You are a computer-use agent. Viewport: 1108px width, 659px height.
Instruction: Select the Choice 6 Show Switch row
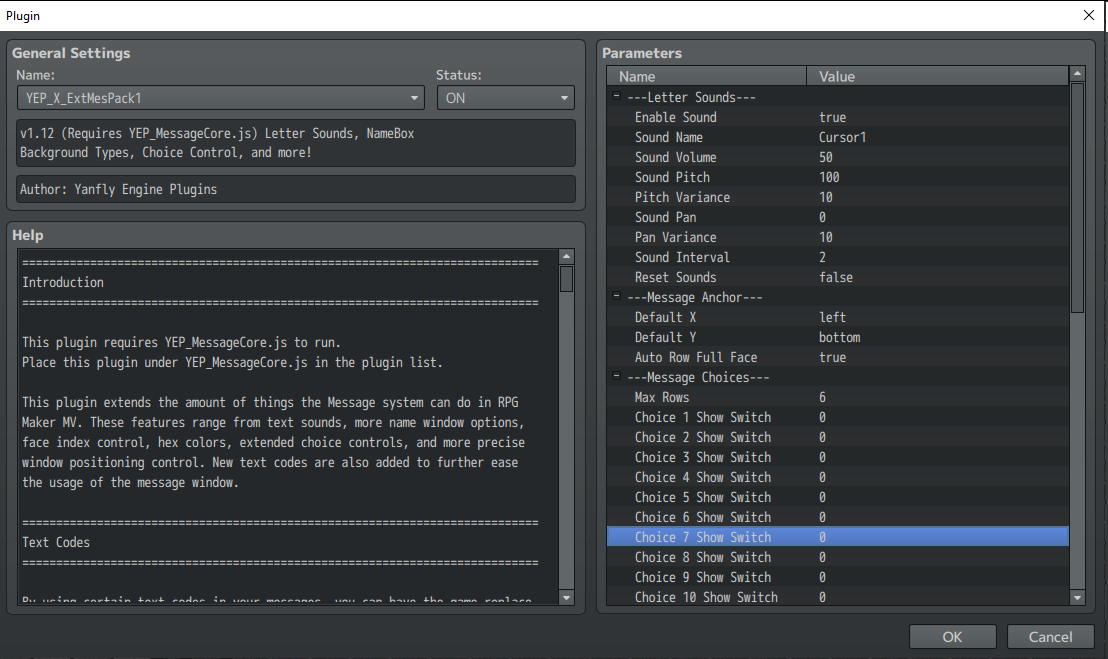837,517
